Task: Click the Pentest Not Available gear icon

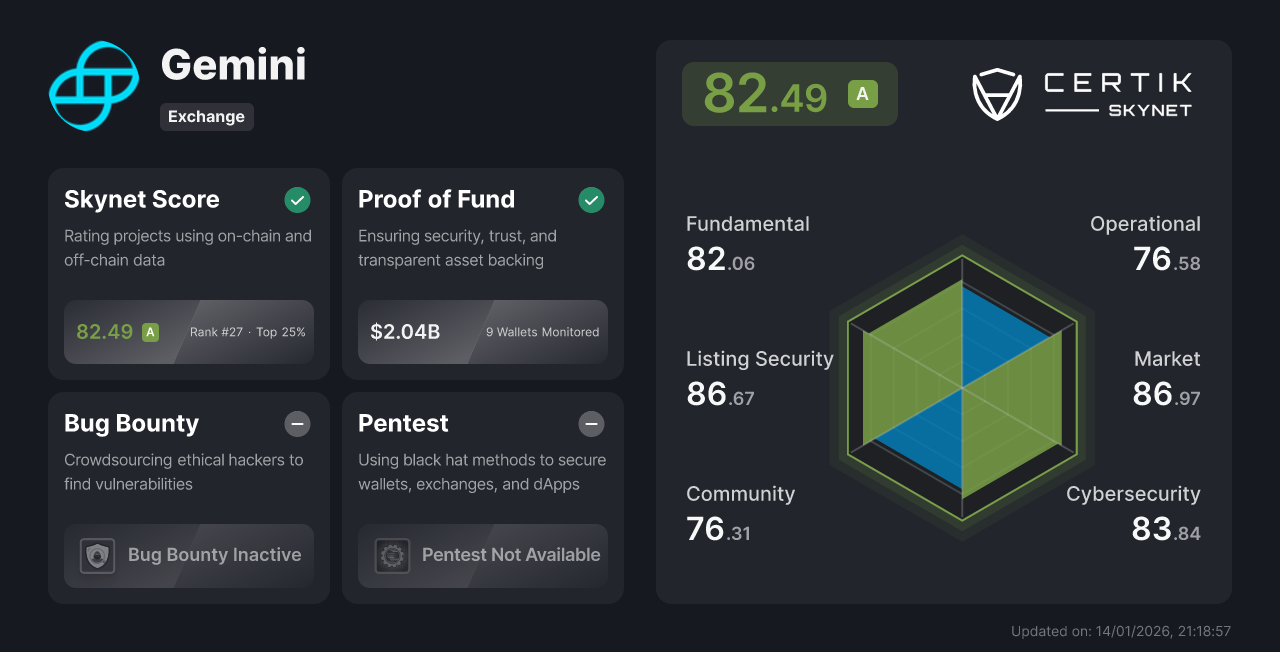Action: tap(391, 556)
